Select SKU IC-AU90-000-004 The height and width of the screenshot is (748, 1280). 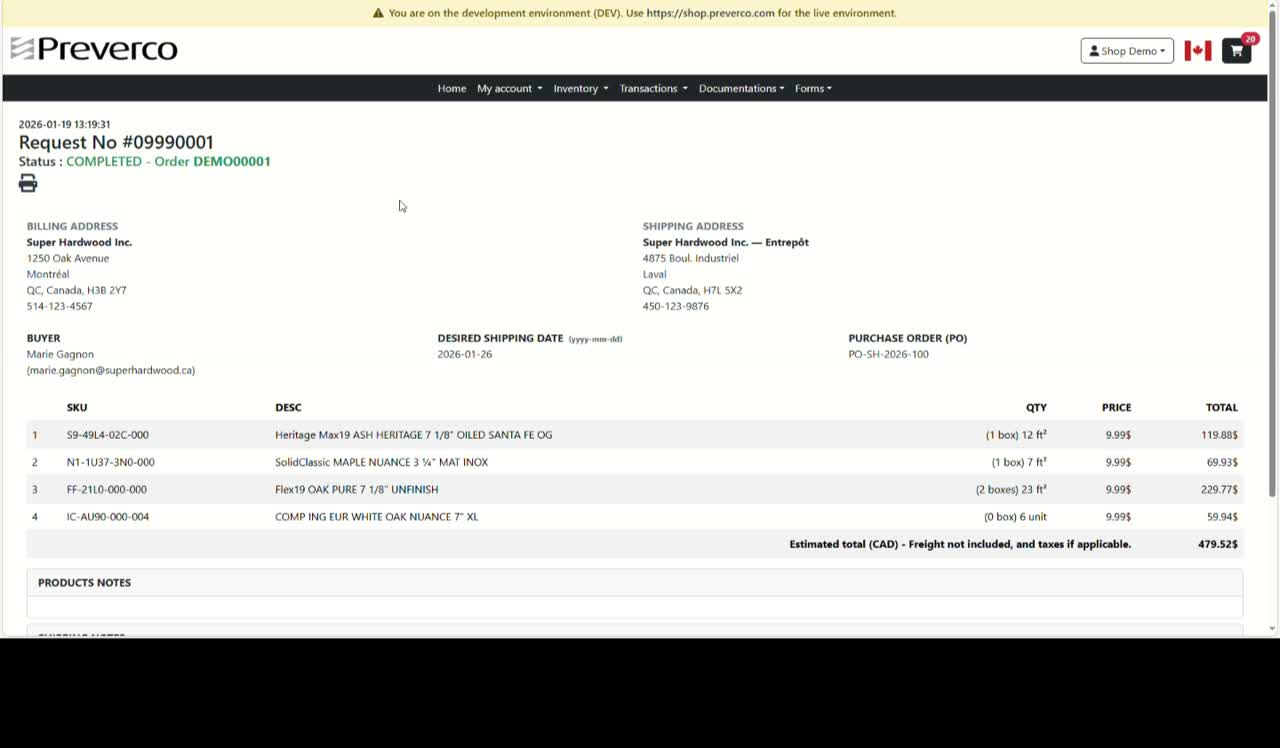coord(108,517)
